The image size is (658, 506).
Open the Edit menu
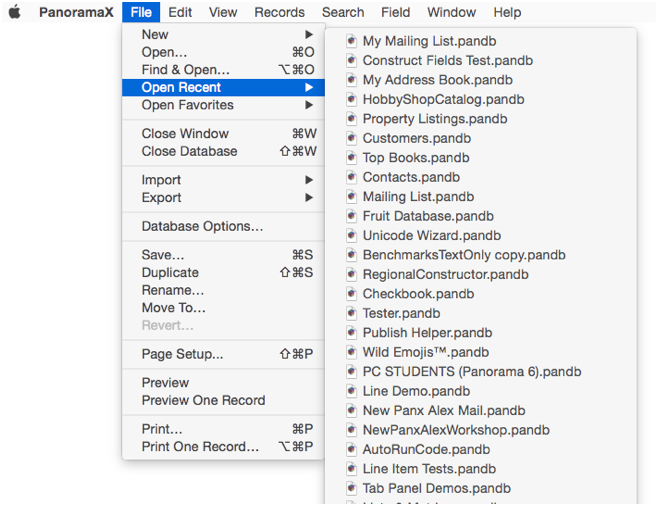tap(180, 12)
